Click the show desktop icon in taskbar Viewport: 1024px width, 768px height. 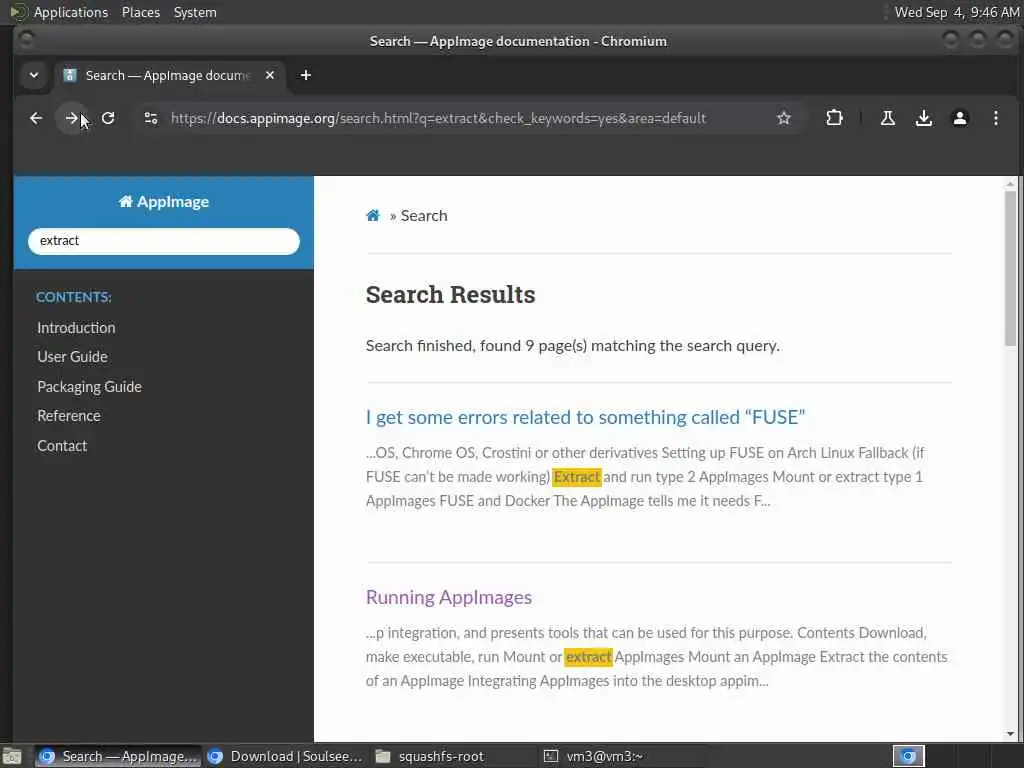(12, 756)
